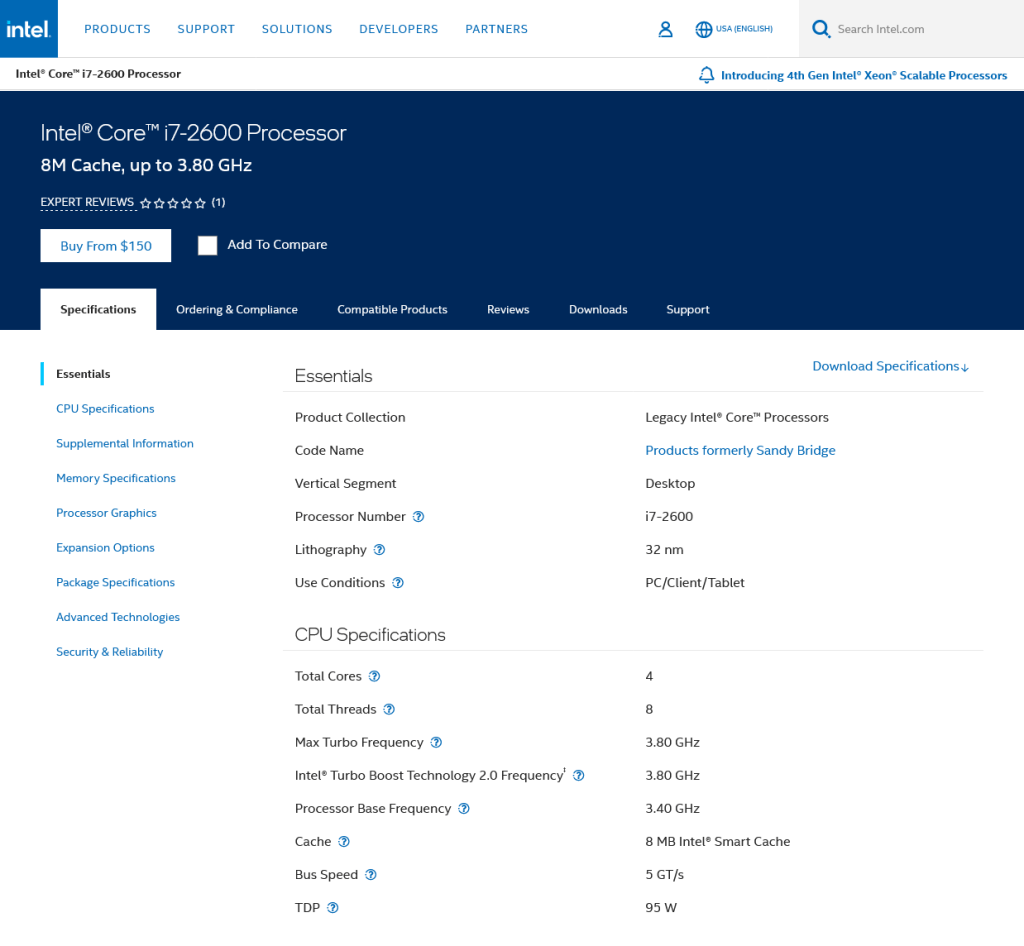
Task: Click help icon beside Total Cores
Action: pyautogui.click(x=374, y=677)
